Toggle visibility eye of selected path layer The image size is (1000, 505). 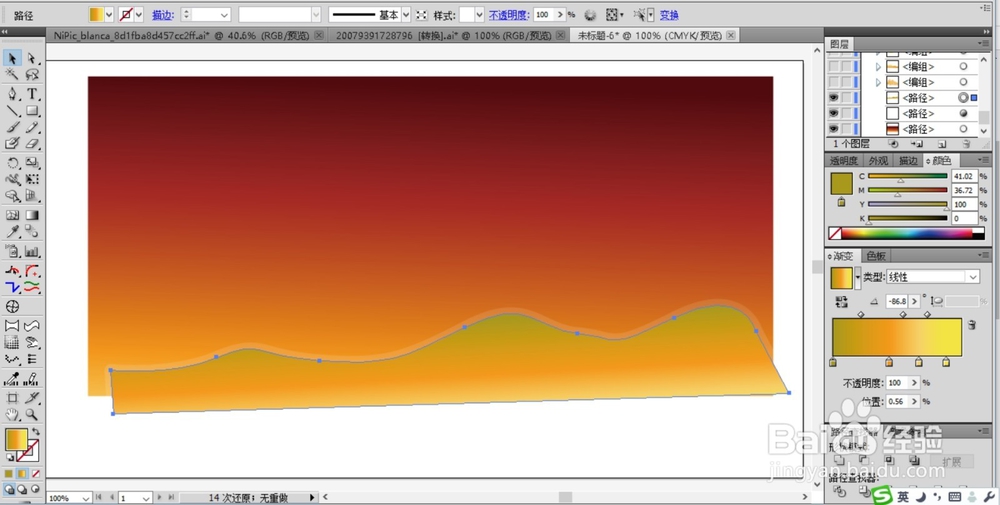tap(834, 98)
